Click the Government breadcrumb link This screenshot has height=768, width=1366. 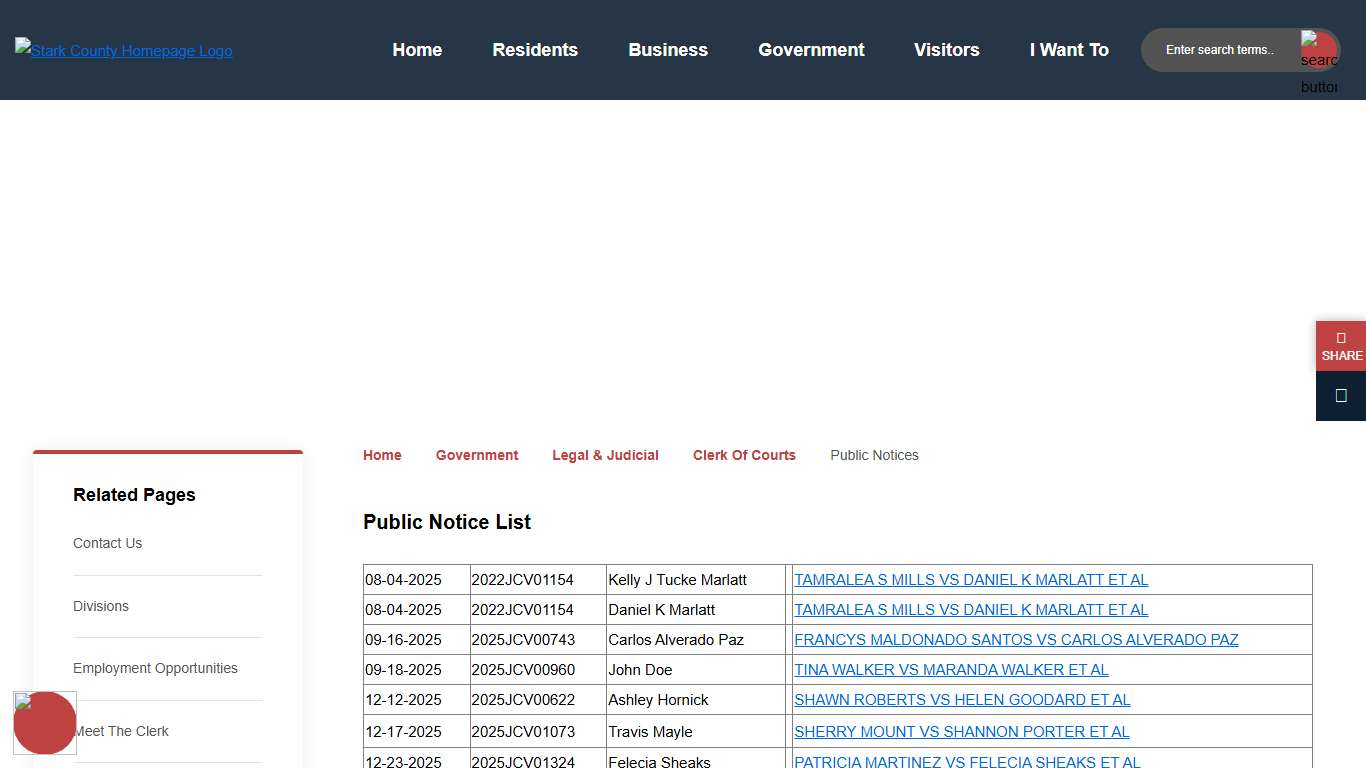477,455
